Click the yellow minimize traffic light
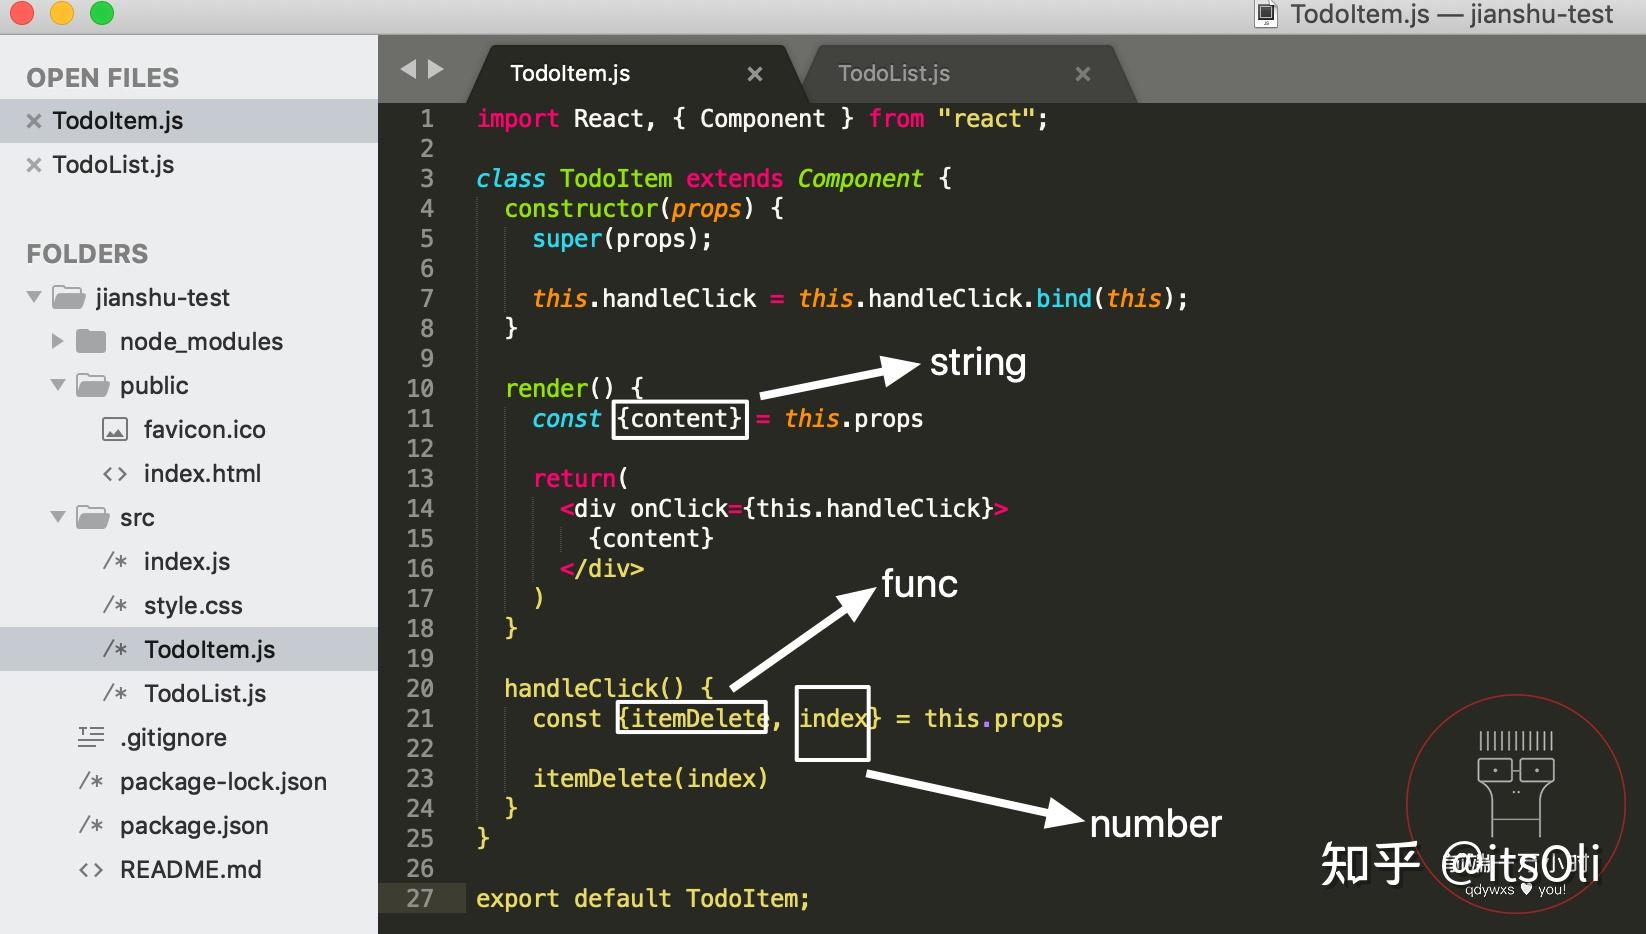This screenshot has width=1646, height=934. (62, 14)
